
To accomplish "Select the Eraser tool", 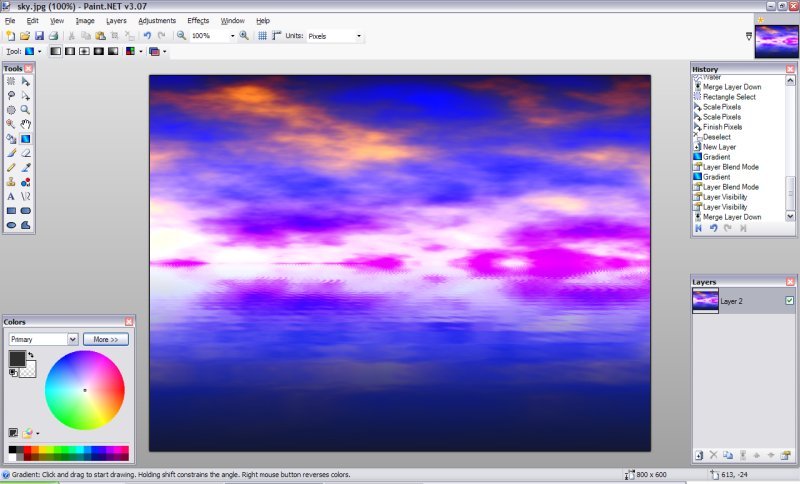I will tap(25, 153).
